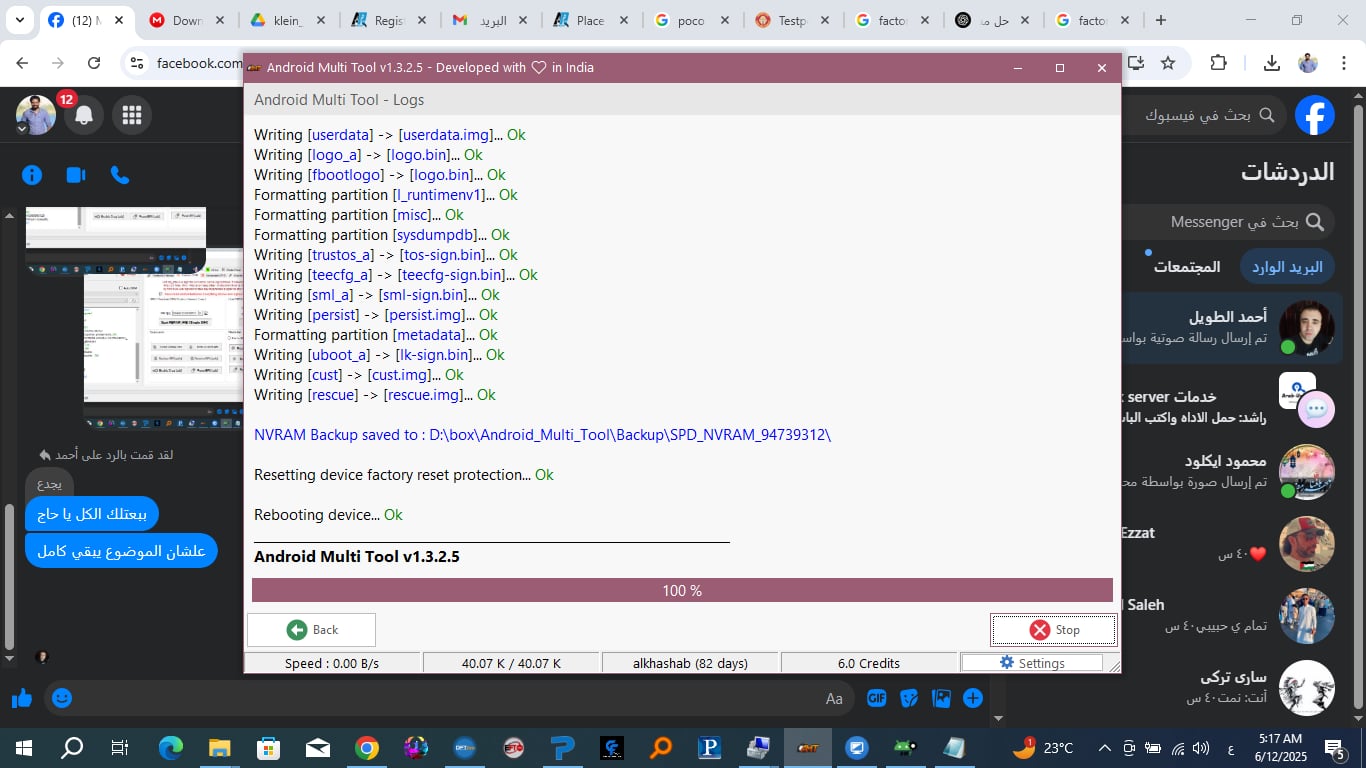Open the sticker picker in chat
The height and width of the screenshot is (768, 1366).
(909, 699)
